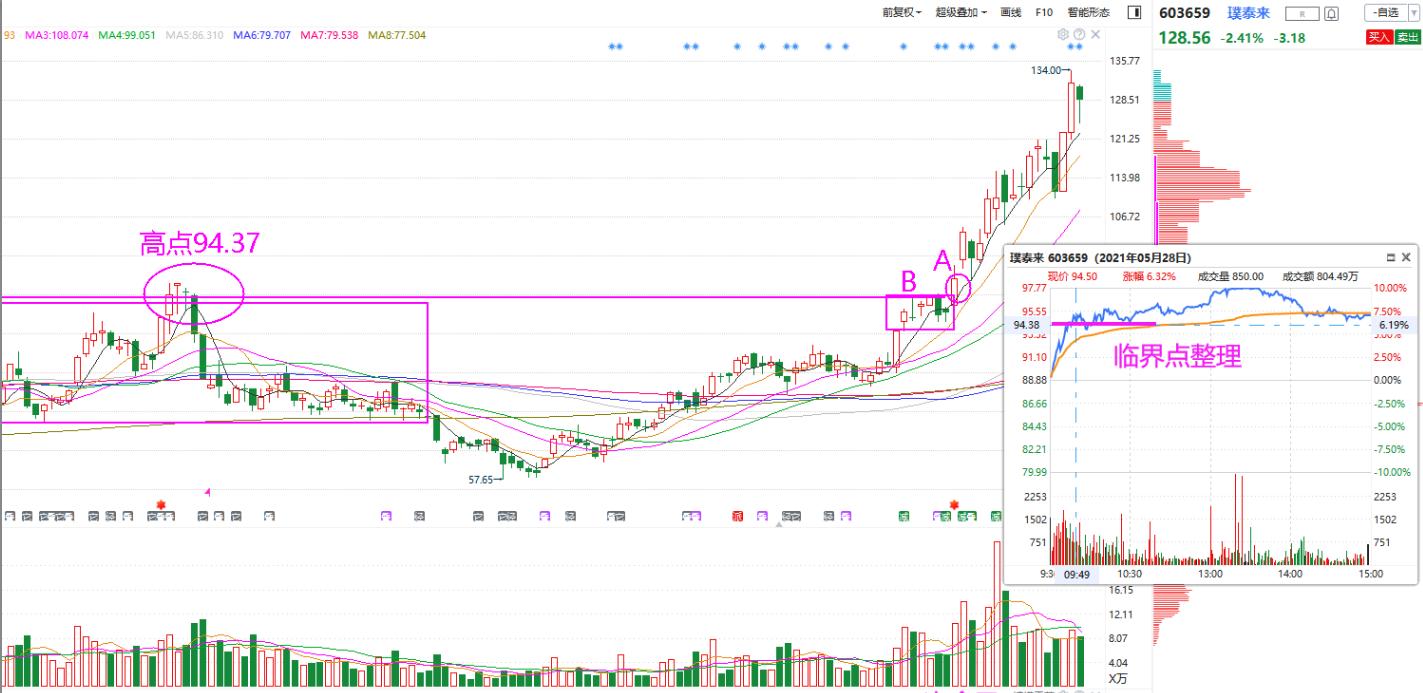This screenshot has height=693, width=1423.
Task: Click the 134.00 high price label
Action: coord(1046,70)
